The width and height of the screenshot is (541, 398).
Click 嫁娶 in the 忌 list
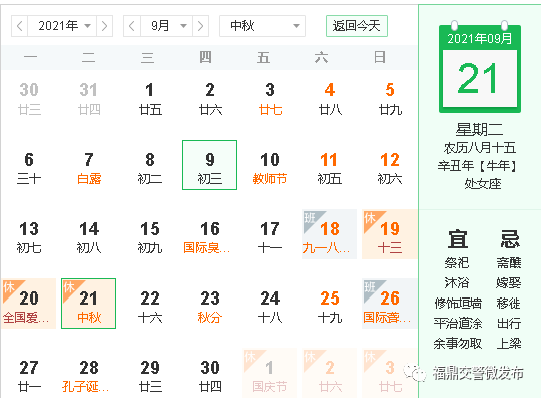click(509, 283)
